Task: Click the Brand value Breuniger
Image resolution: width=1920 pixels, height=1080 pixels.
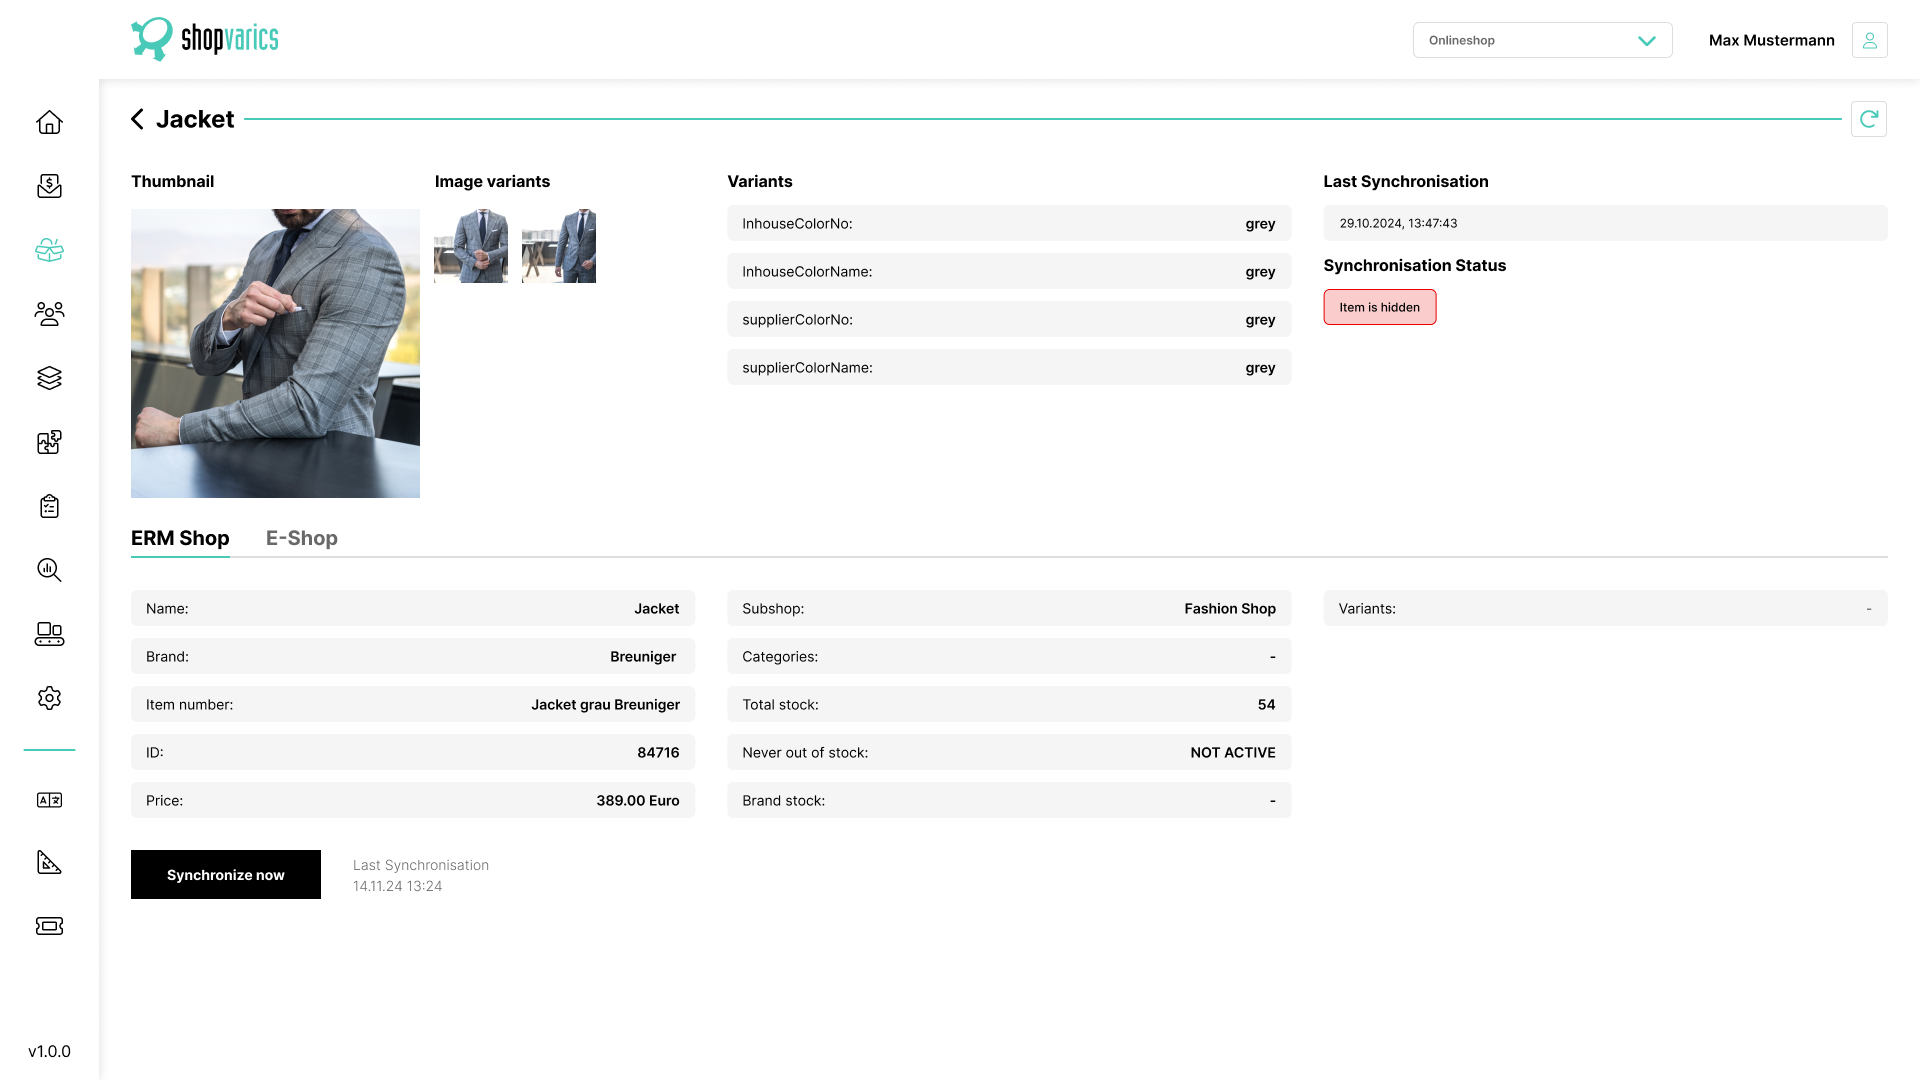Action: (643, 656)
